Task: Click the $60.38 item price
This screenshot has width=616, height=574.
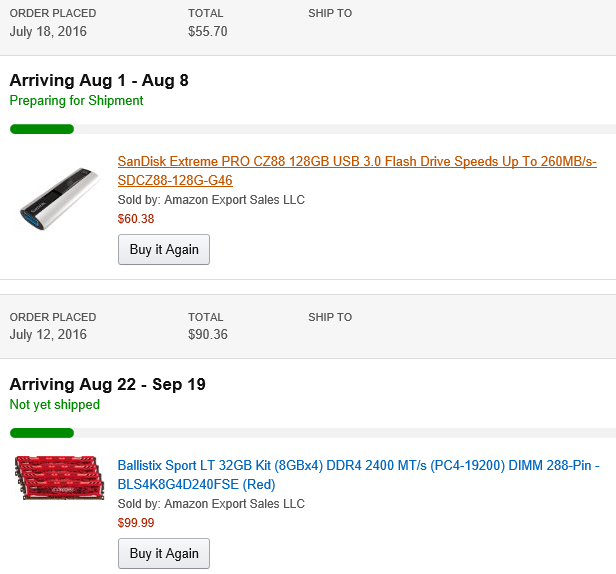Action: (x=136, y=219)
